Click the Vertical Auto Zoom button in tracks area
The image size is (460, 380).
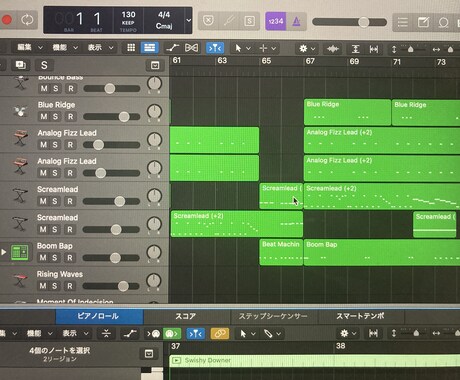tap(355, 49)
